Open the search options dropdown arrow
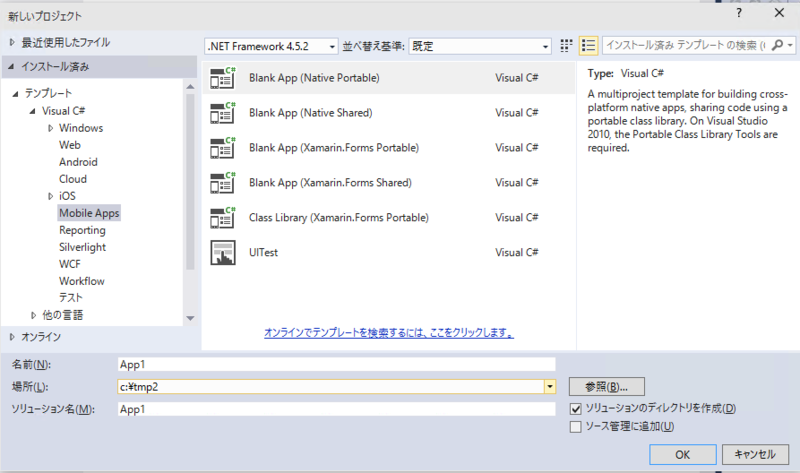This screenshot has width=800, height=473. [790, 45]
